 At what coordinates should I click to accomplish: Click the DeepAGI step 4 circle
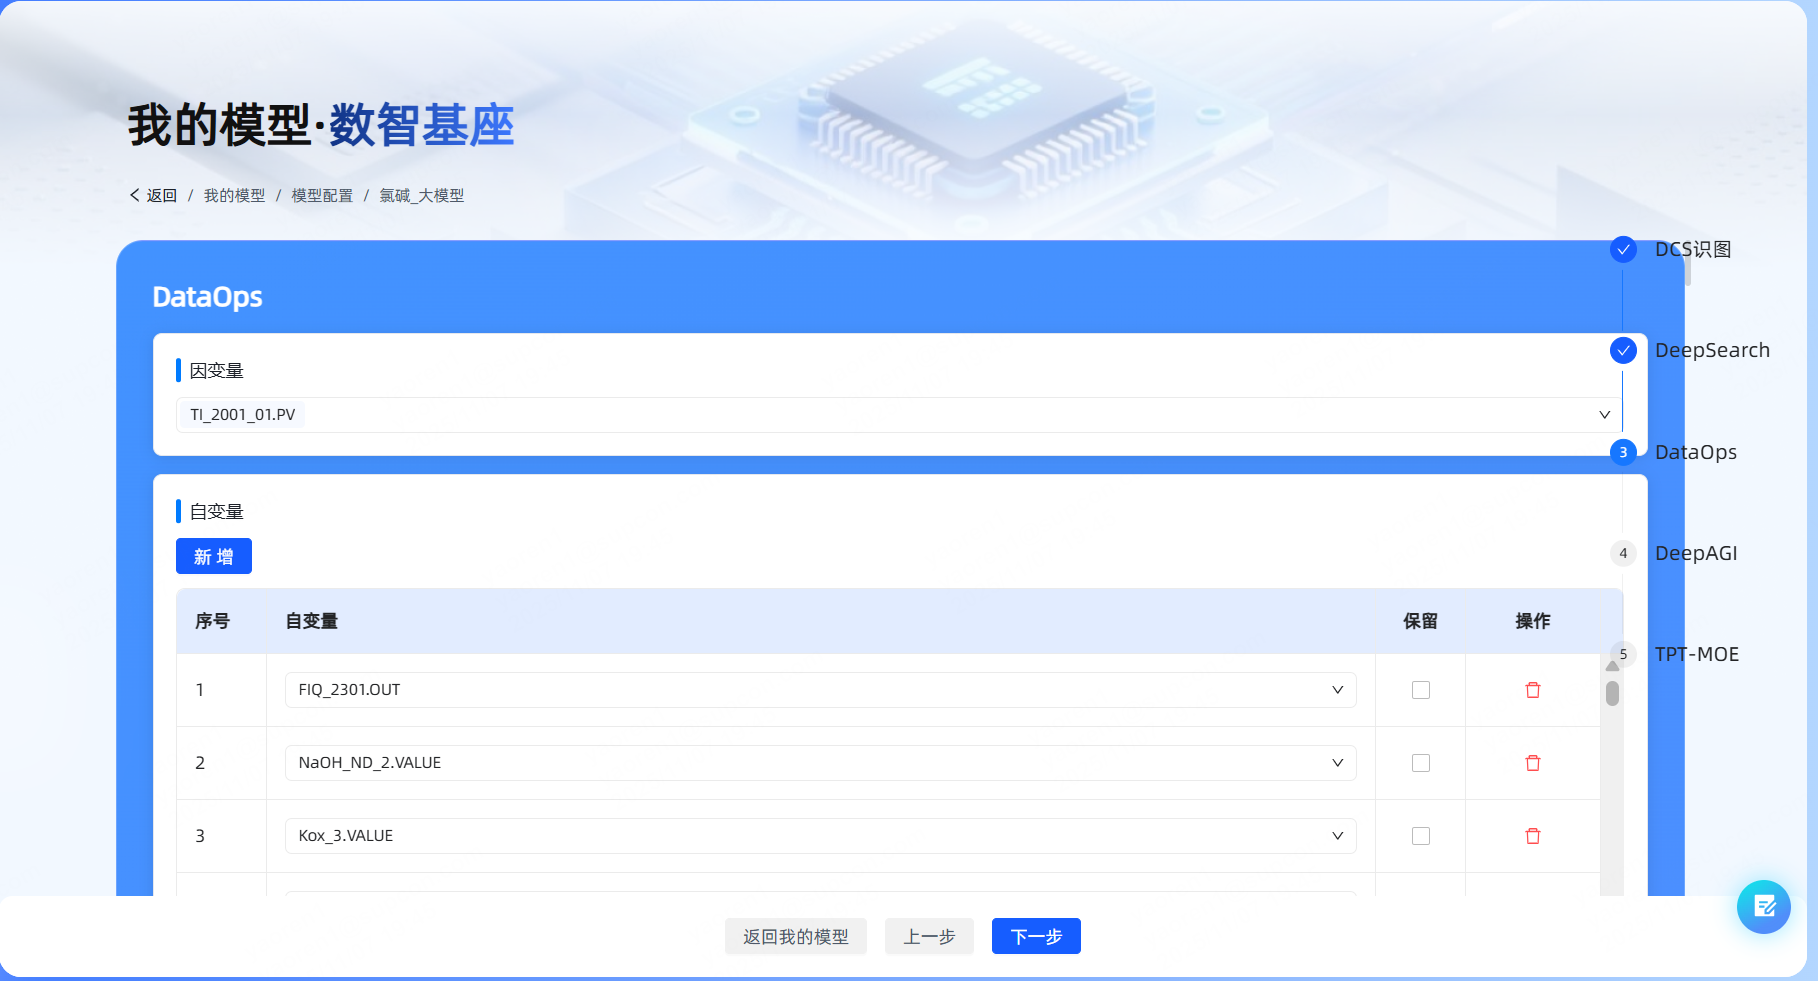pyautogui.click(x=1623, y=553)
